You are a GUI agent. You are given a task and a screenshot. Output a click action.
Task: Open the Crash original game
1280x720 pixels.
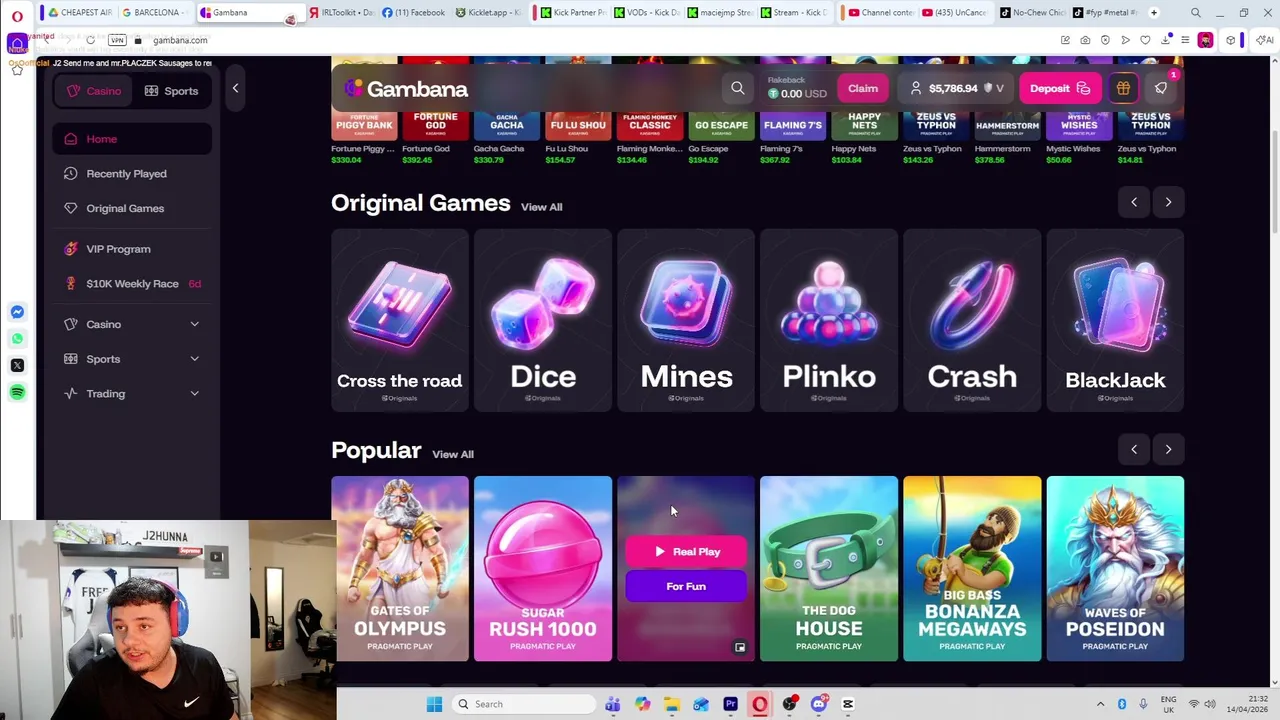coord(972,320)
